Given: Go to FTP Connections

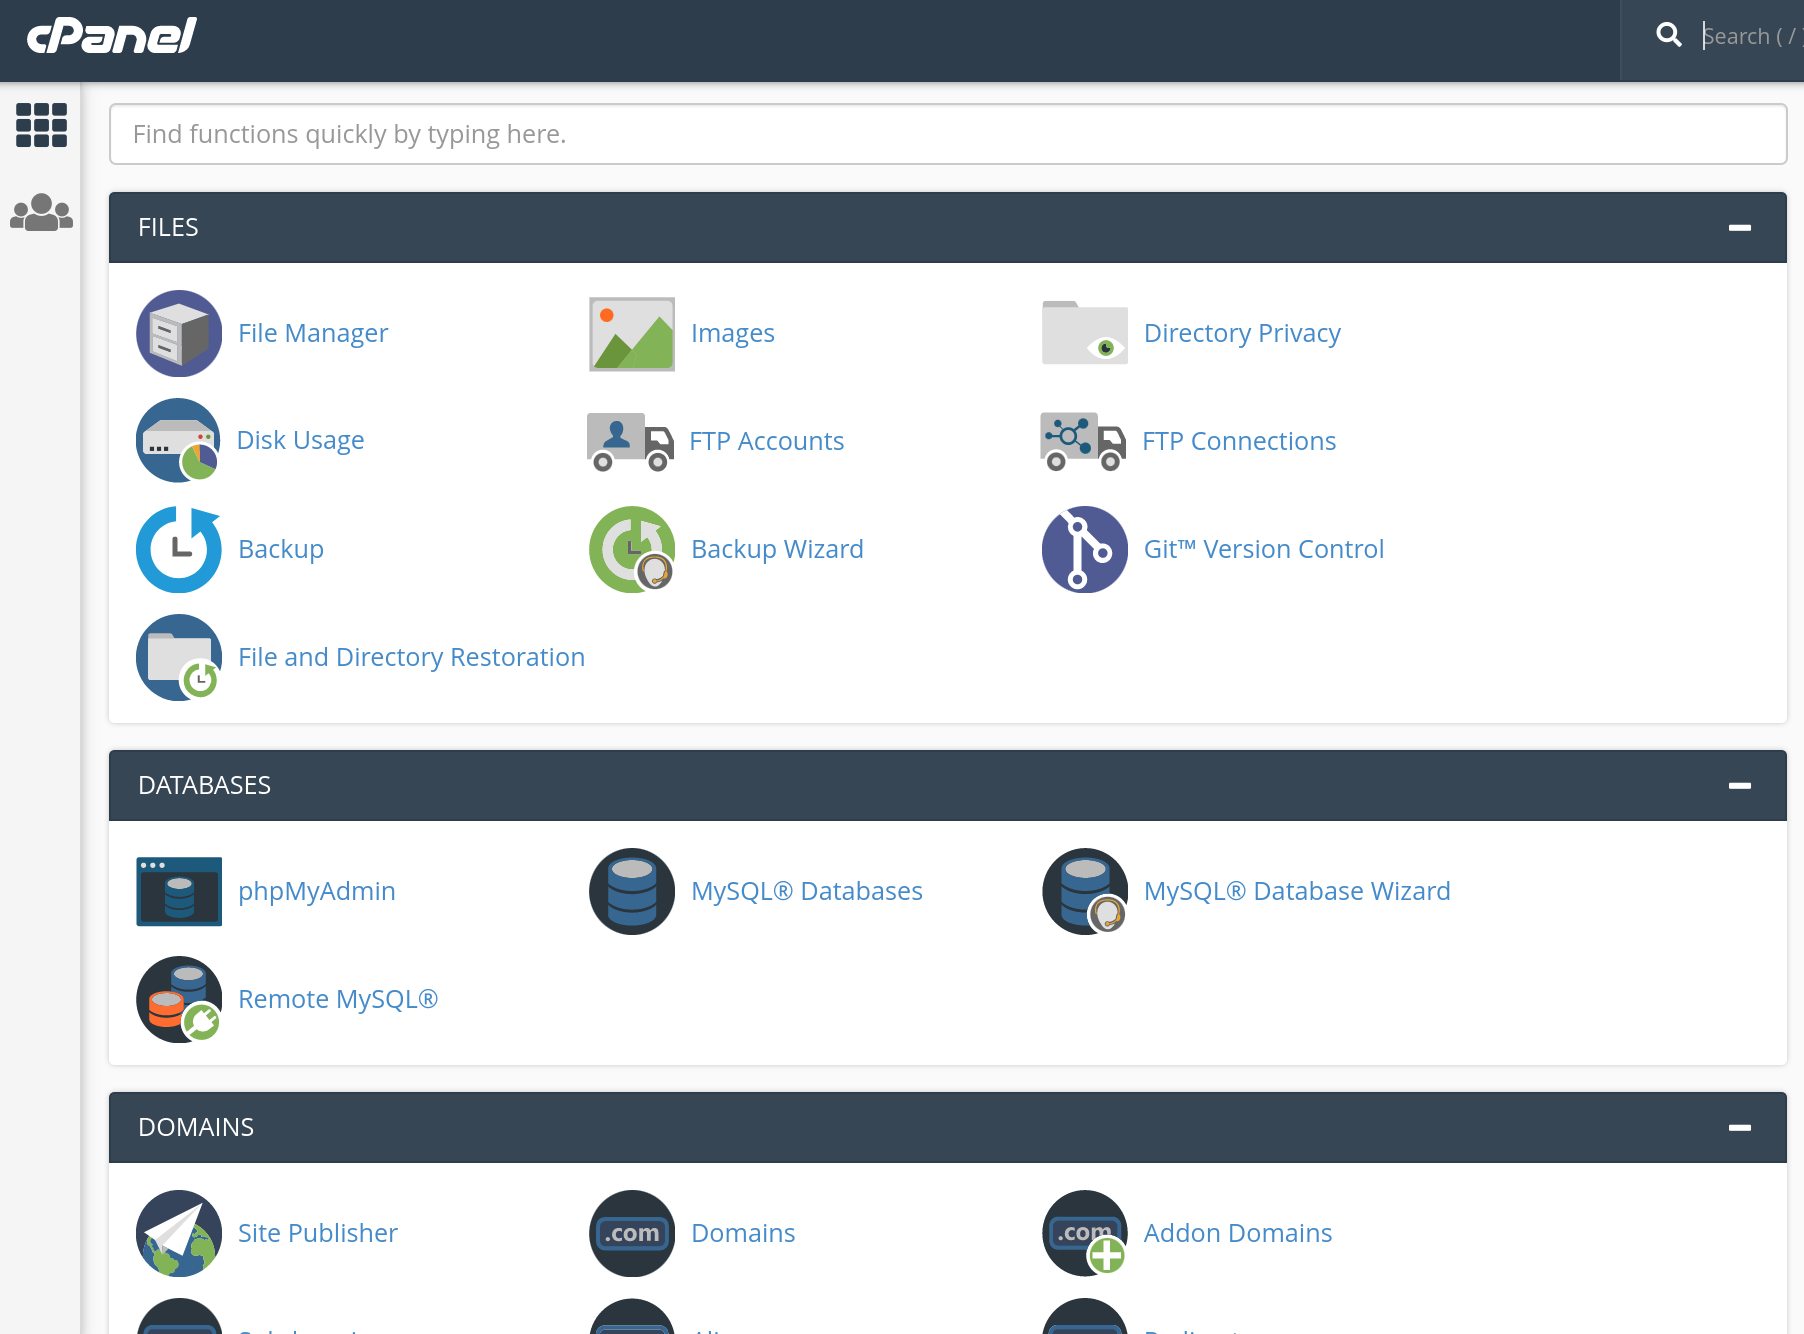Looking at the screenshot, I should click(1239, 441).
